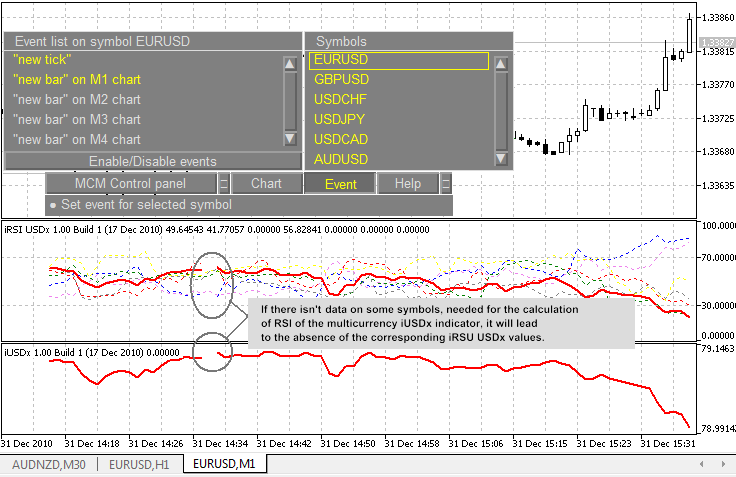The image size is (736, 477).
Task: Click the MCM Control panel title button
Action: point(131,184)
